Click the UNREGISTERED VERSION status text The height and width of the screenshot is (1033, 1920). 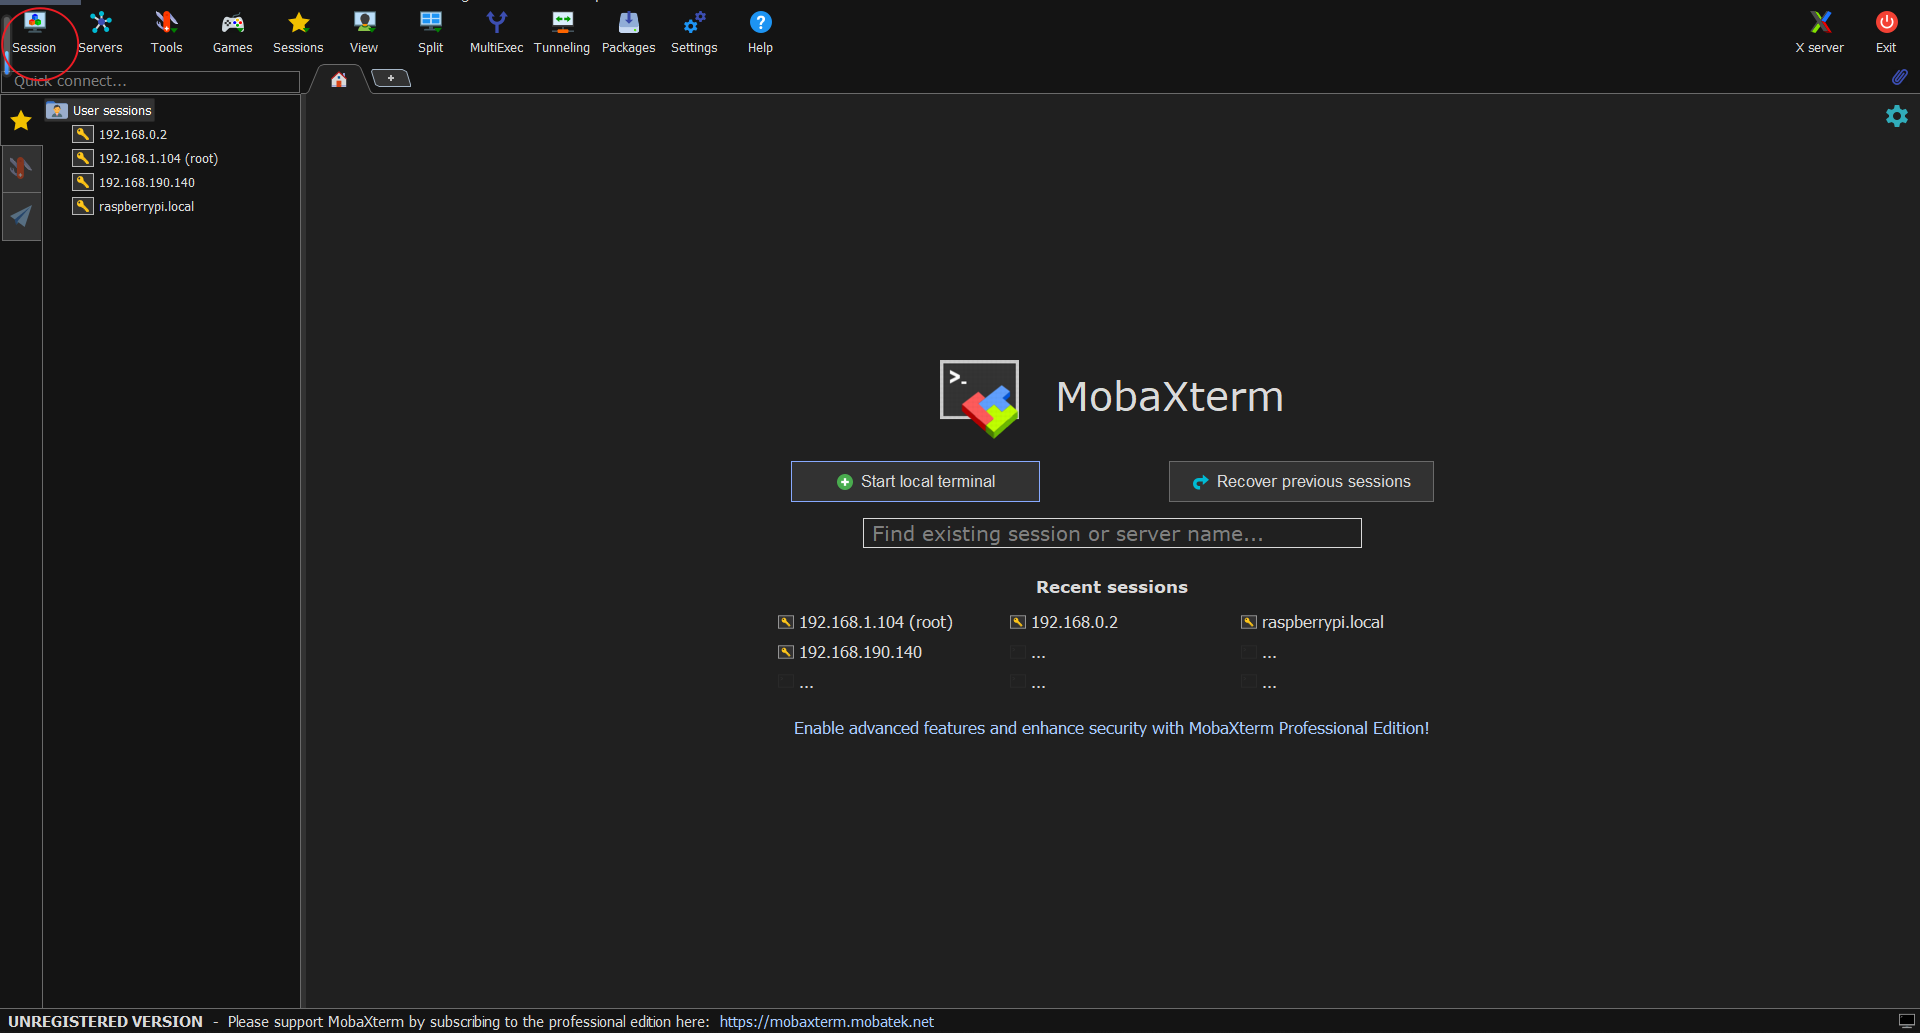pyautogui.click(x=105, y=1021)
